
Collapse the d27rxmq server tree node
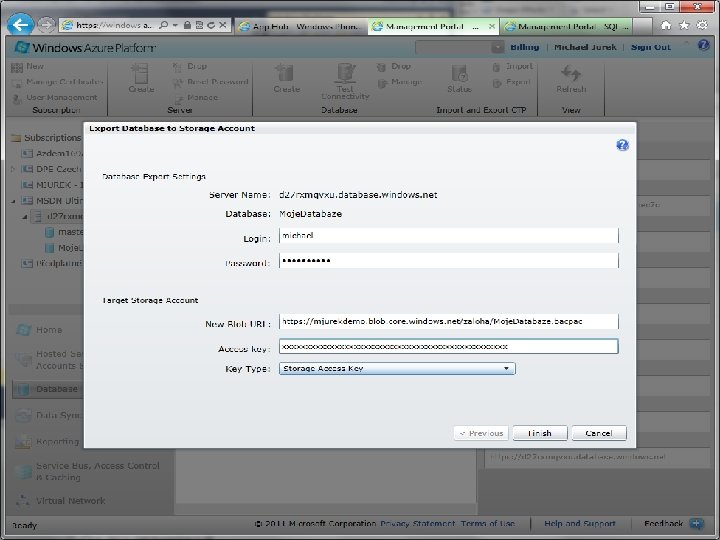[25, 216]
